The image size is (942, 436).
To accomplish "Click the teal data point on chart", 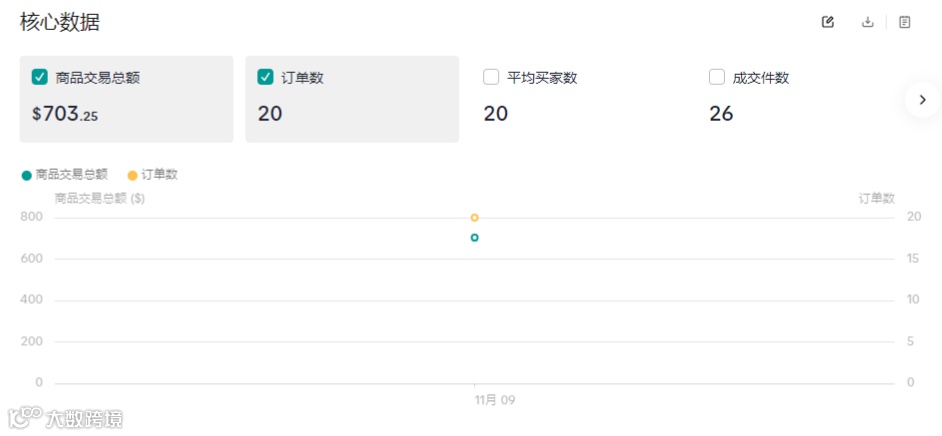I will pyautogui.click(x=474, y=238).
